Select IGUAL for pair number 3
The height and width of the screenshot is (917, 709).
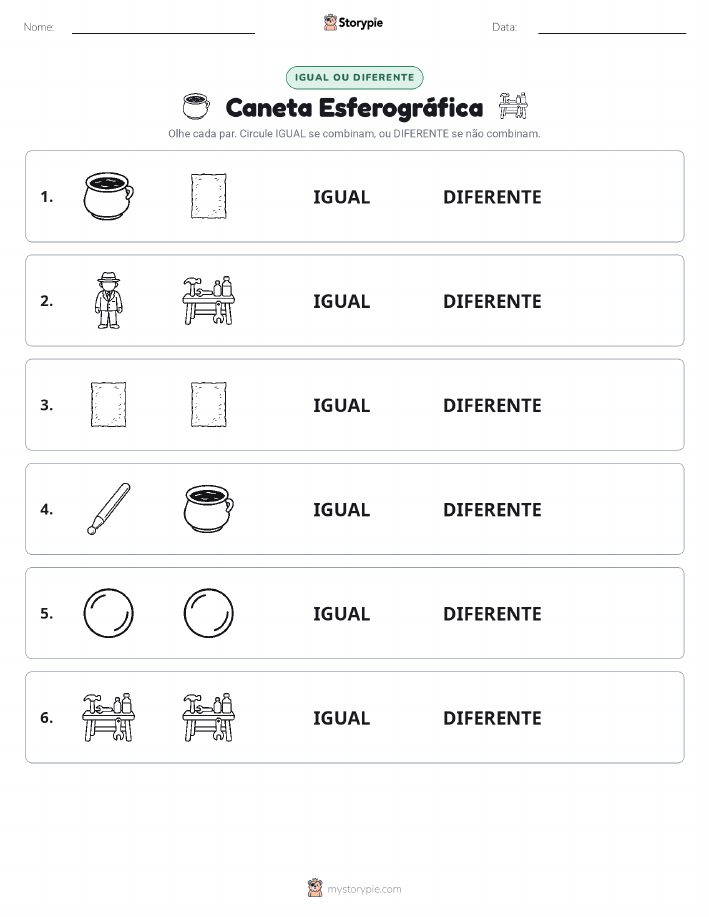[x=342, y=405]
